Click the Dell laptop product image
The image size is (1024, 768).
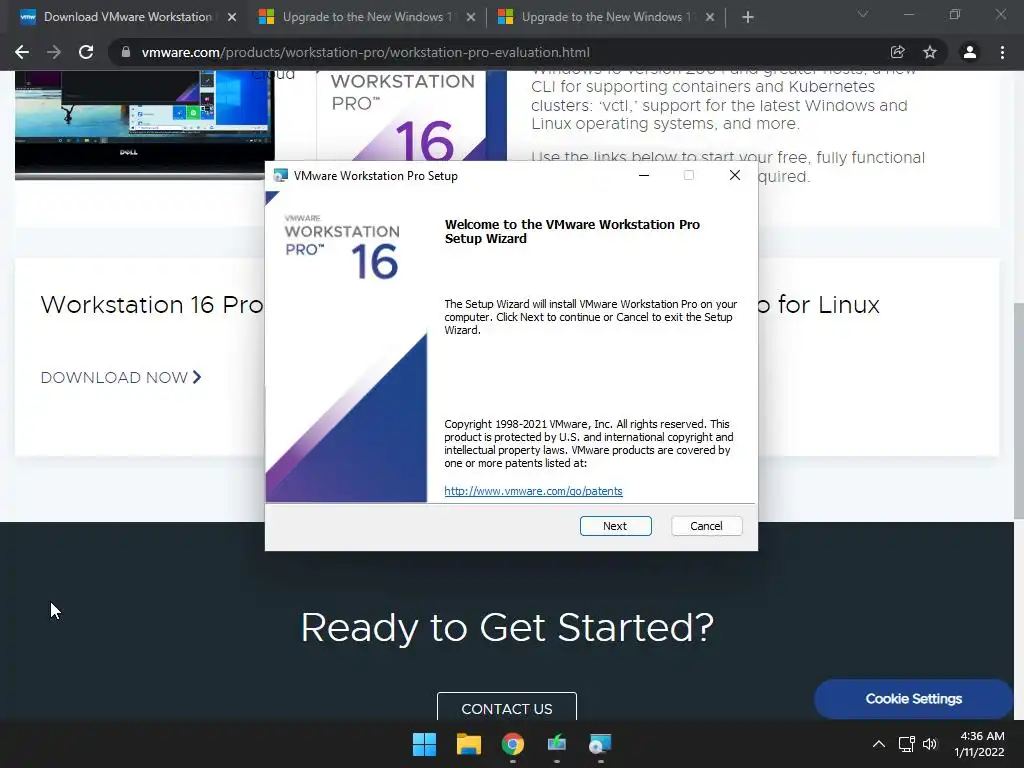144,124
